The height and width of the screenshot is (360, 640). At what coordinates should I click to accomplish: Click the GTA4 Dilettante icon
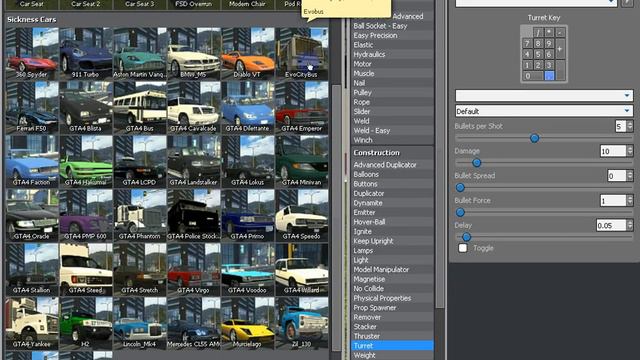tap(247, 107)
